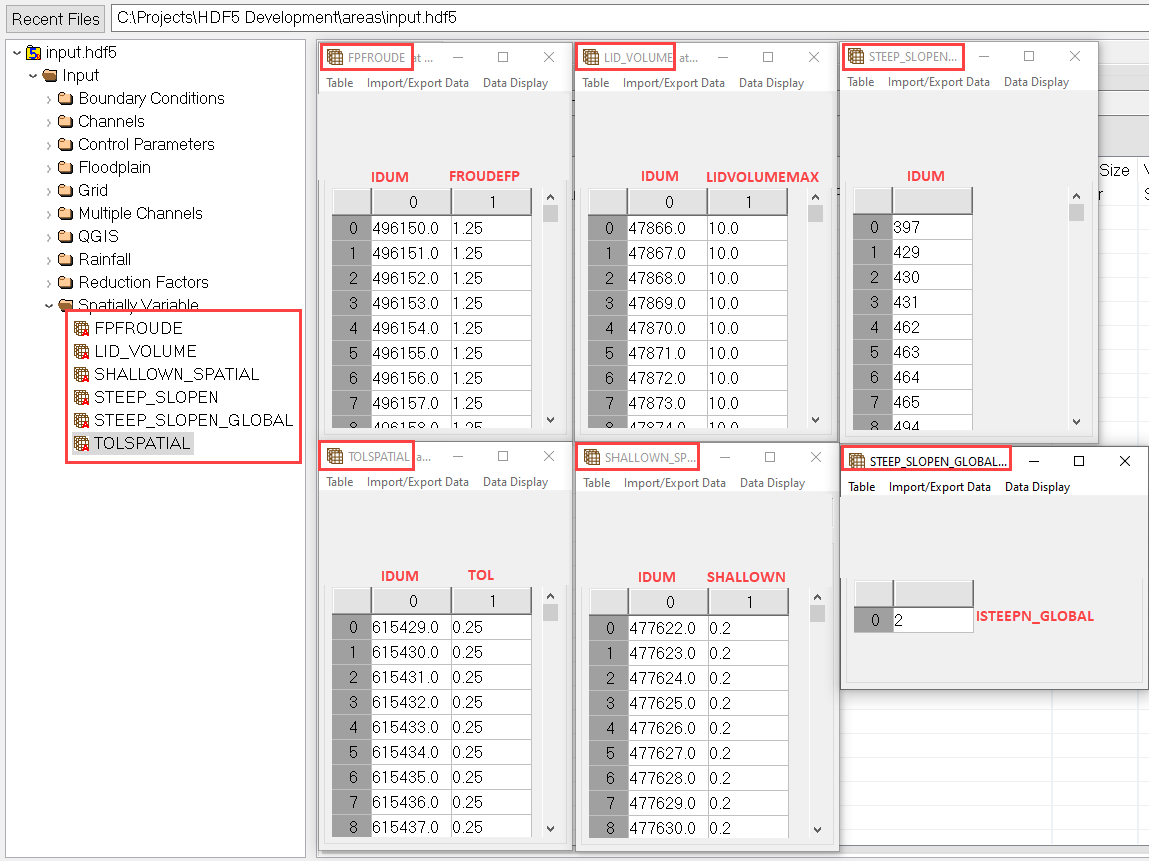Open Import/Export Data menu in TOLSPATIAL window
Screen dimensions: 1149x861
tap(417, 482)
